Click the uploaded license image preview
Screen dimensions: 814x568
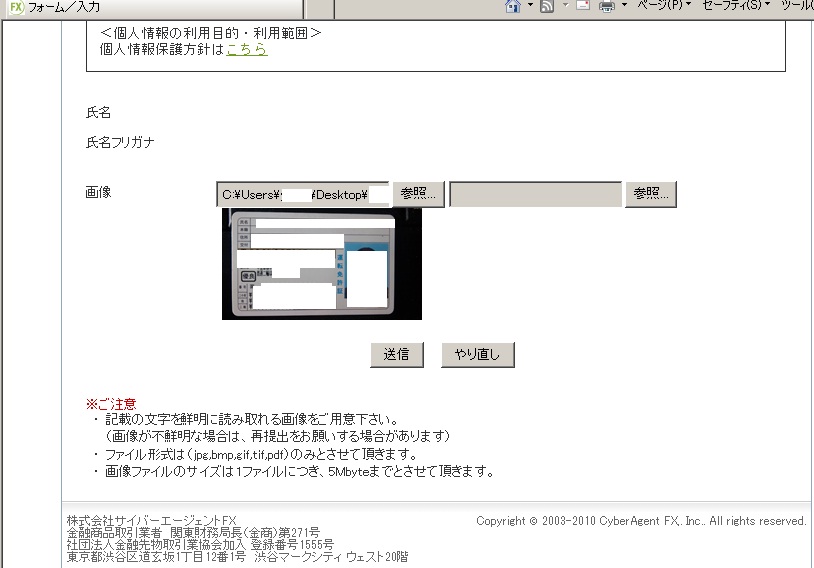(x=321, y=264)
